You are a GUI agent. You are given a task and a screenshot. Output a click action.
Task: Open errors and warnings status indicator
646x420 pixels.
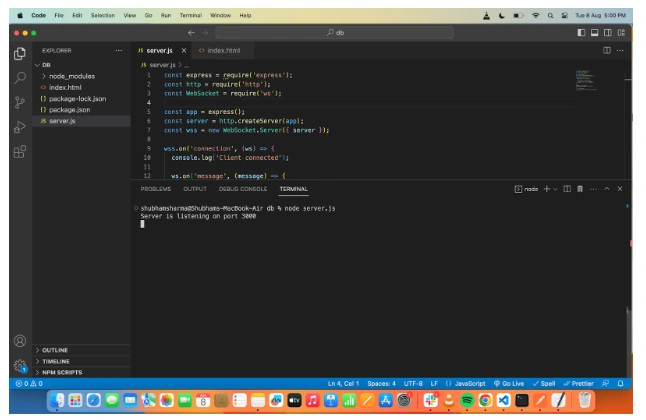pyautogui.click(x=29, y=383)
